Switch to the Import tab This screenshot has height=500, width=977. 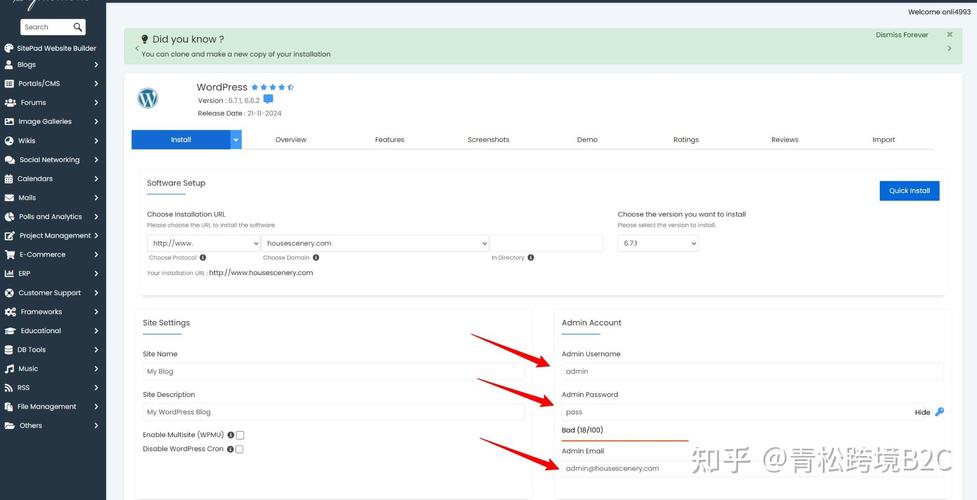pyautogui.click(x=884, y=140)
